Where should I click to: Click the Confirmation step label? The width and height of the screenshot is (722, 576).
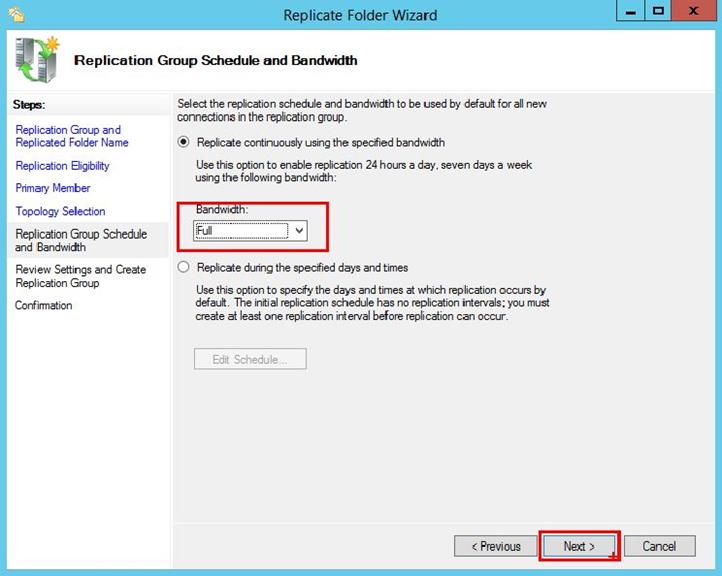(x=43, y=305)
